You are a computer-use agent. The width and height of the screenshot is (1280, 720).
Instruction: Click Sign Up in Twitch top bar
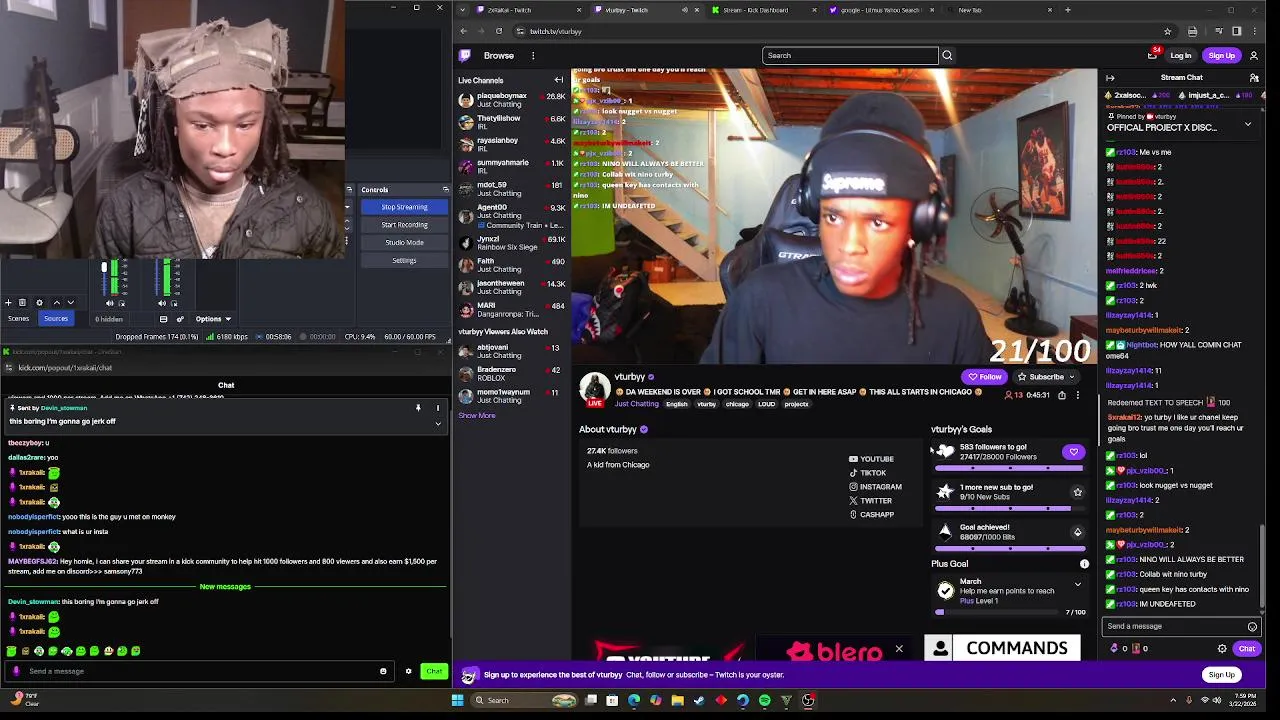coord(1221,56)
